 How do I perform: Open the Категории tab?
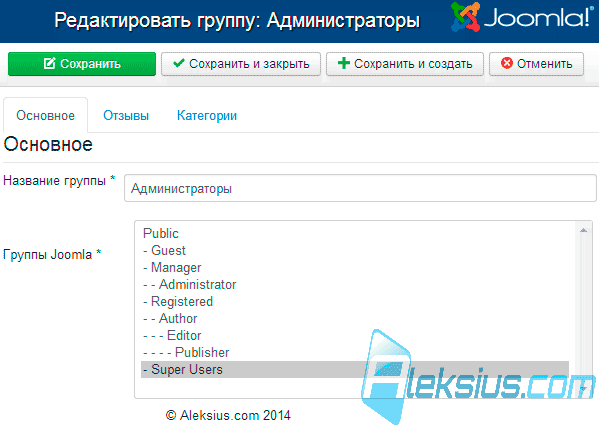[x=207, y=115]
